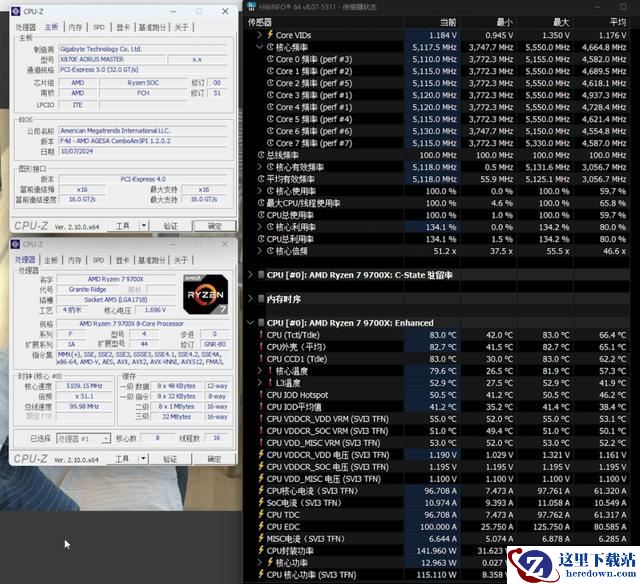The image size is (640, 584).
Task: Open the 关于 tab in top CPU-Z window
Action: tap(181, 27)
